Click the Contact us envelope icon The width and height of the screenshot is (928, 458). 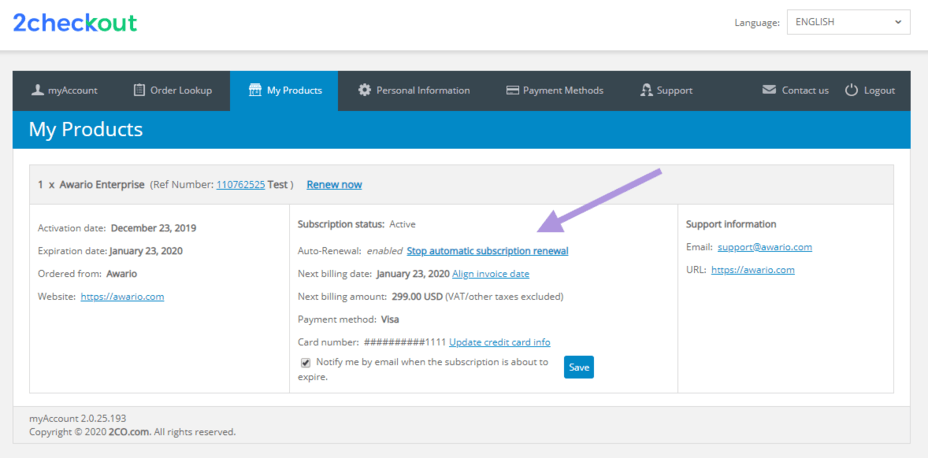point(769,90)
